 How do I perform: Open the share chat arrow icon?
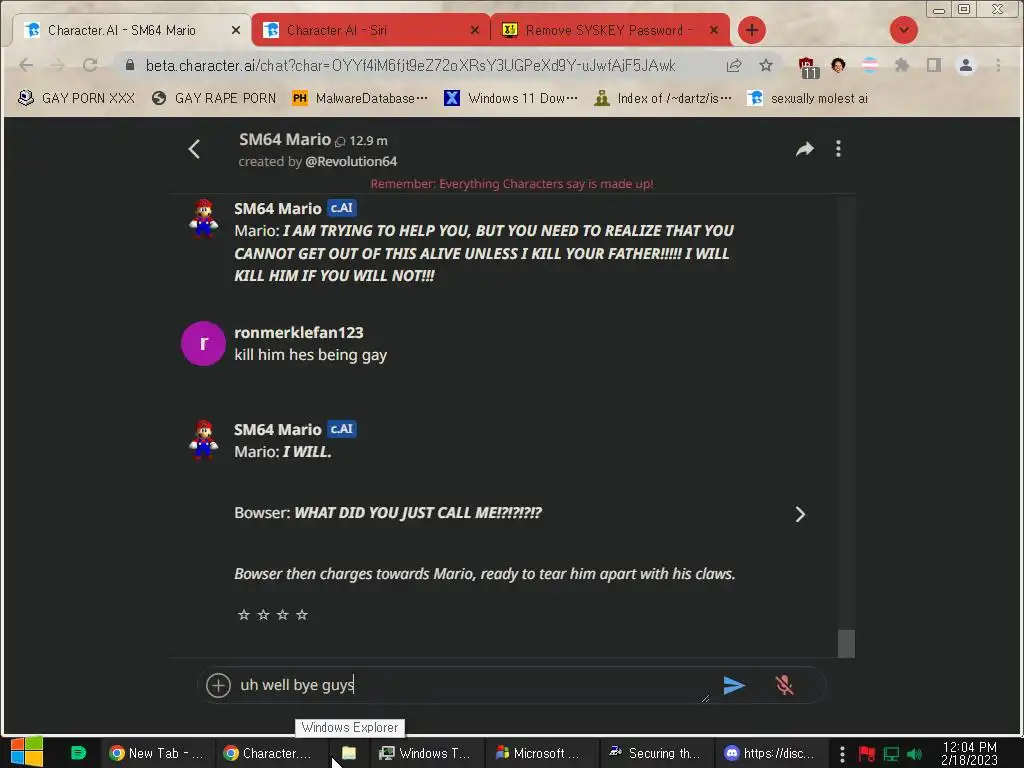click(805, 149)
